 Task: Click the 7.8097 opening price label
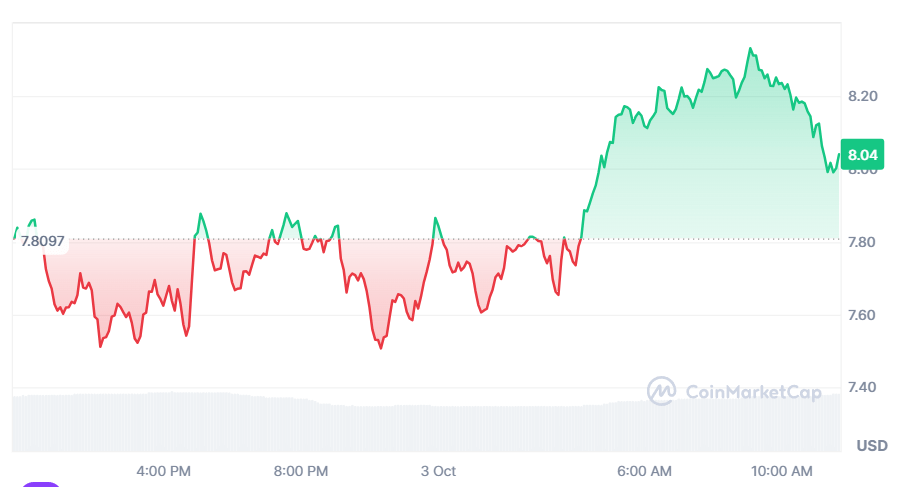(43, 241)
